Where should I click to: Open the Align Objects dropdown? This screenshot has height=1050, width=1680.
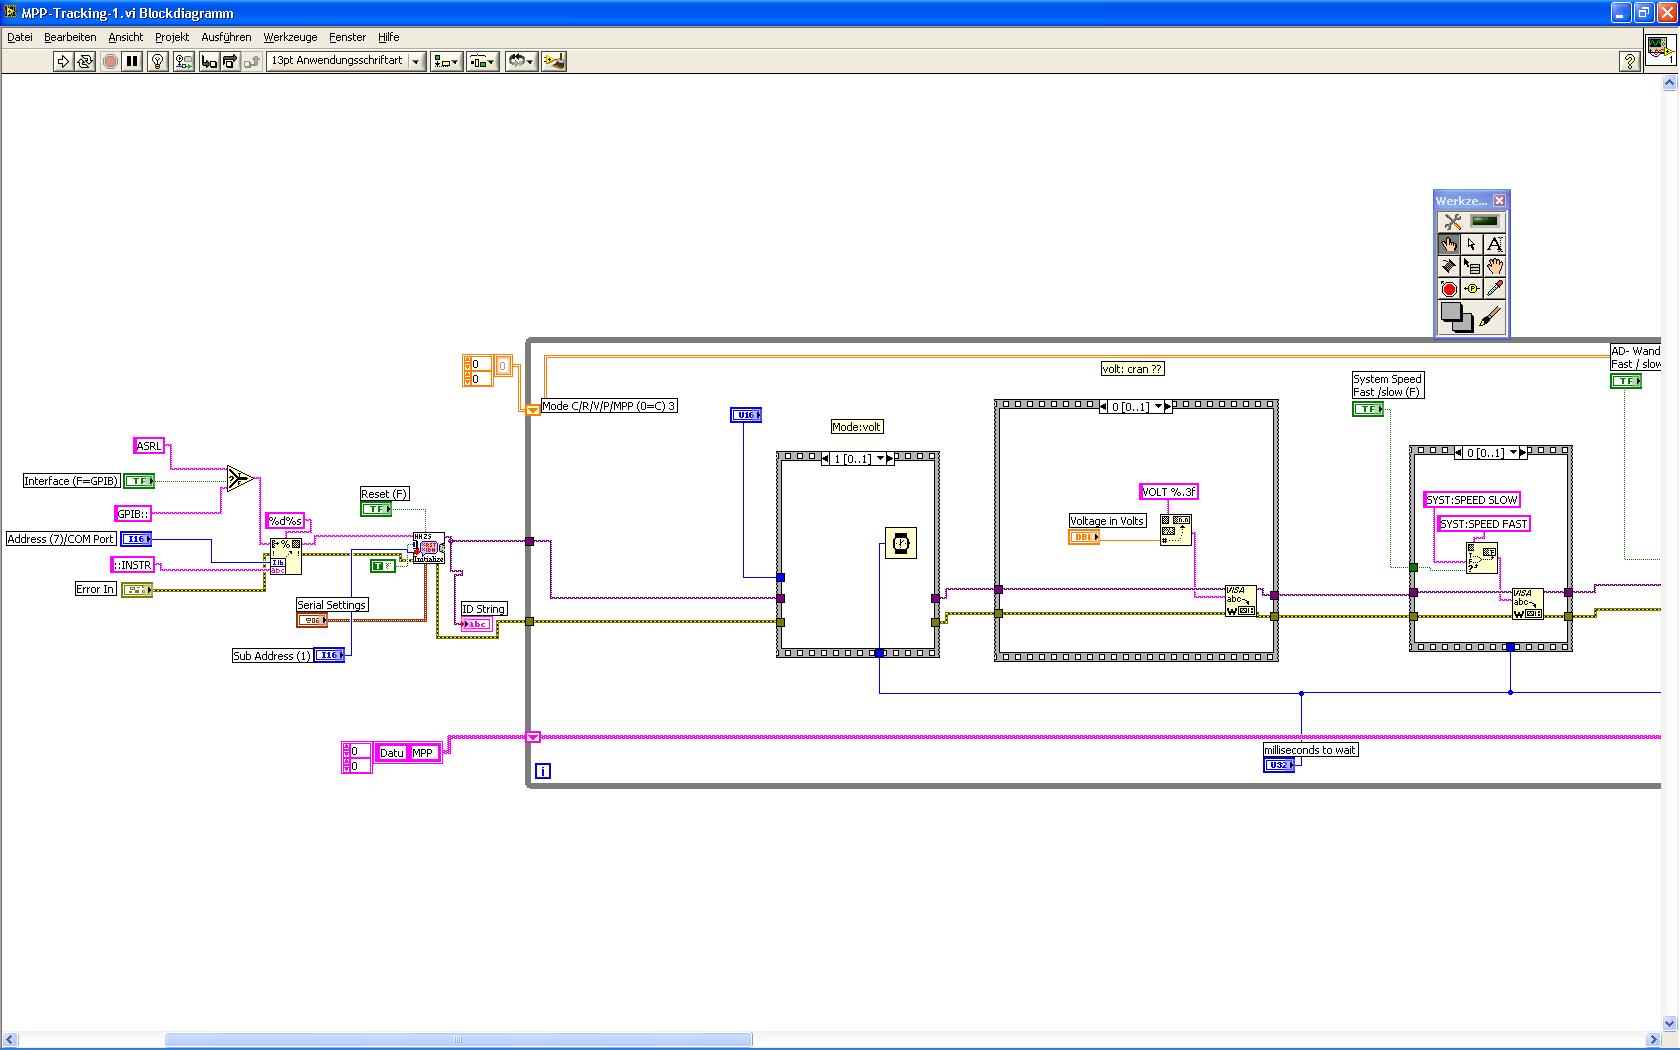446,61
